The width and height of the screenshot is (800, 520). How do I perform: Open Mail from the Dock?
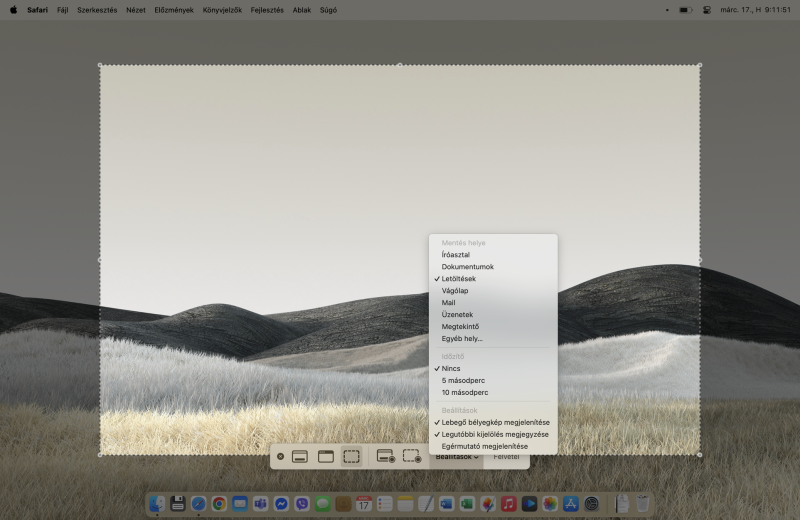click(240, 504)
